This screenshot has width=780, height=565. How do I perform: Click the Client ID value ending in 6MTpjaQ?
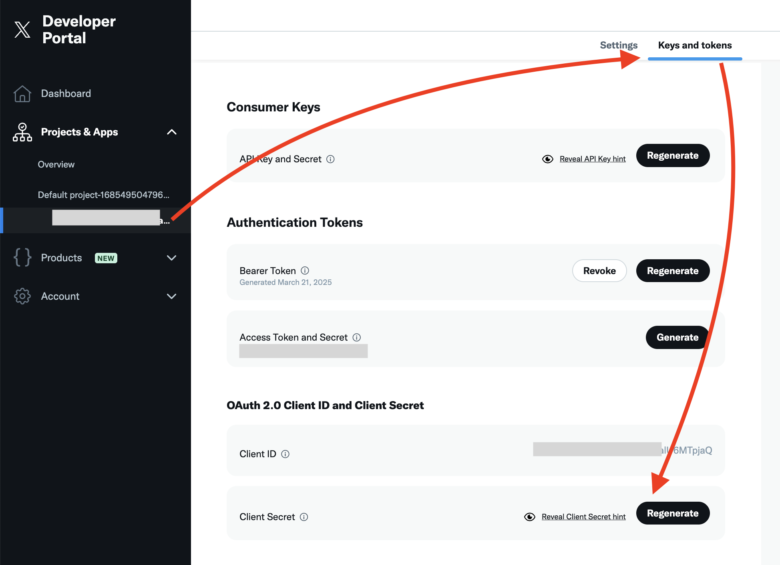pyautogui.click(x=622, y=450)
